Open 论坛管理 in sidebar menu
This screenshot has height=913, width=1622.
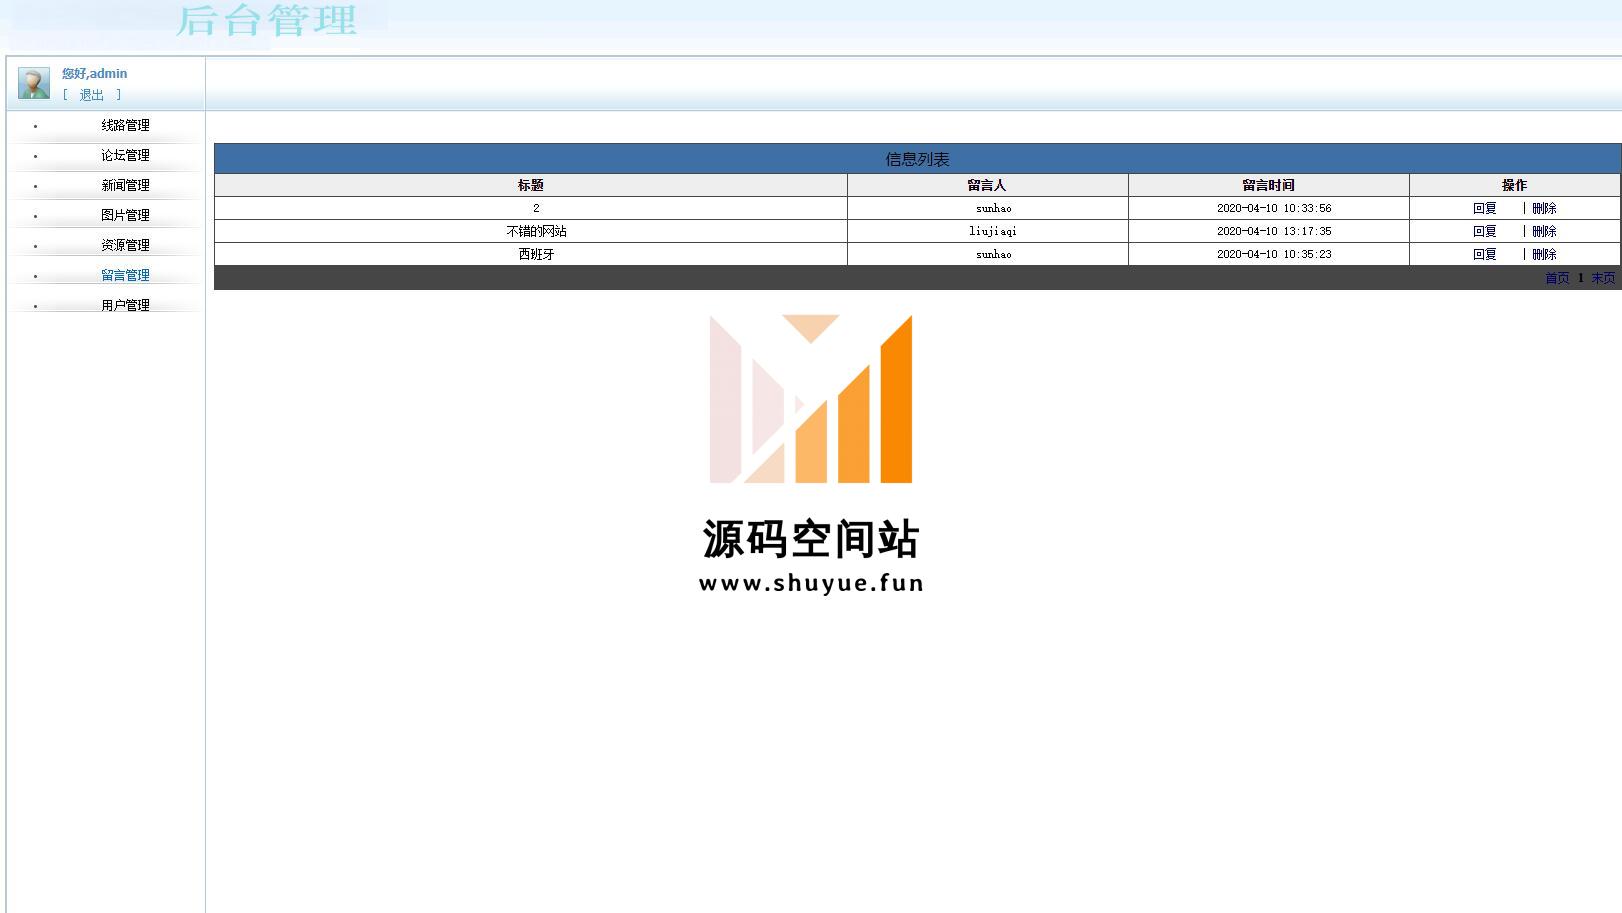[125, 155]
